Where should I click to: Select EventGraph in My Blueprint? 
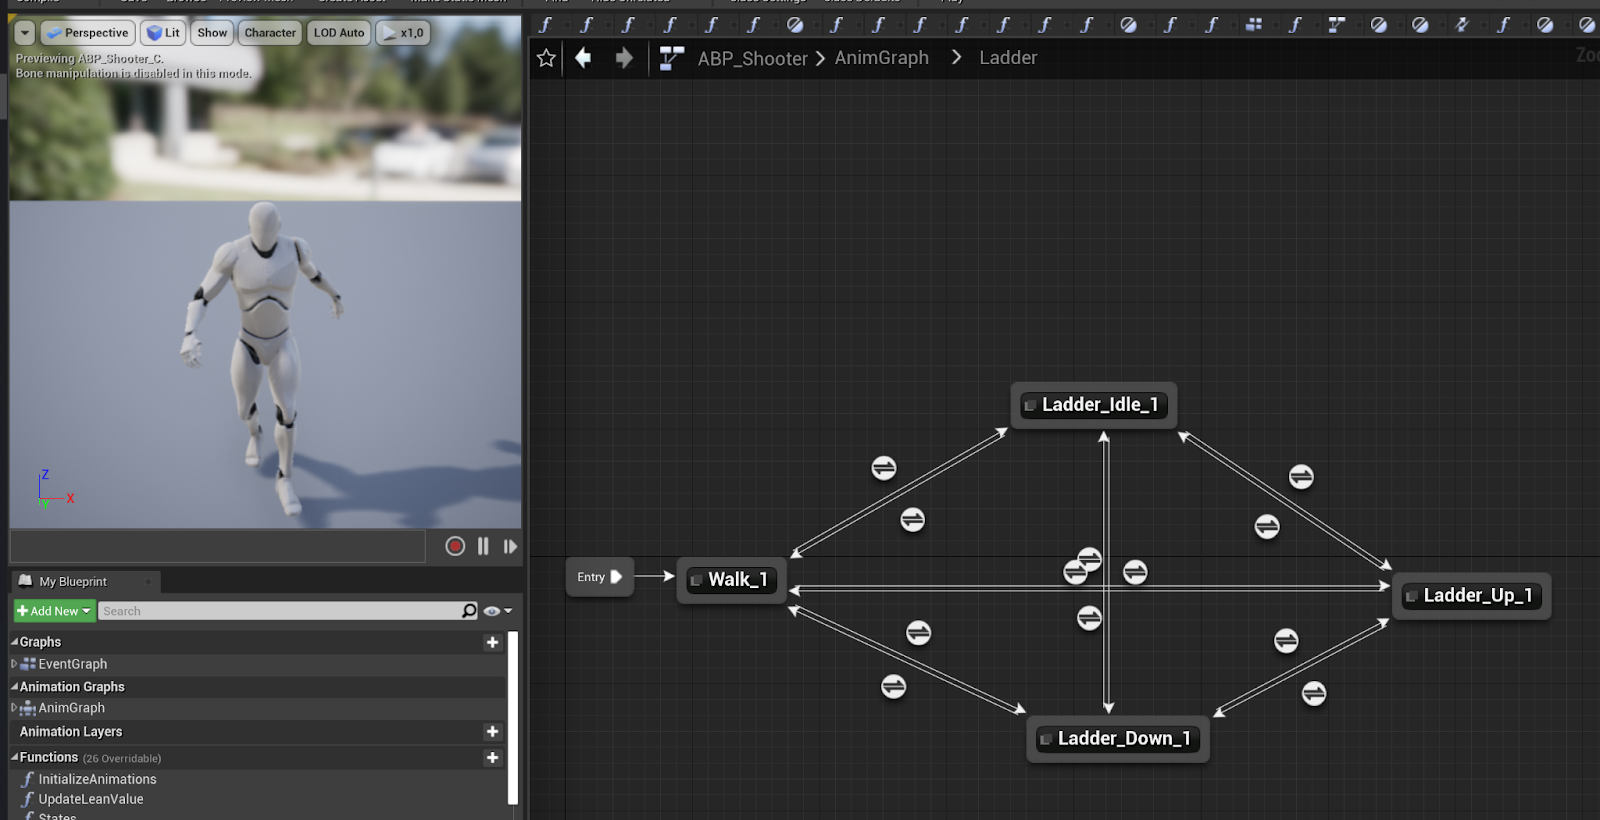pos(72,664)
